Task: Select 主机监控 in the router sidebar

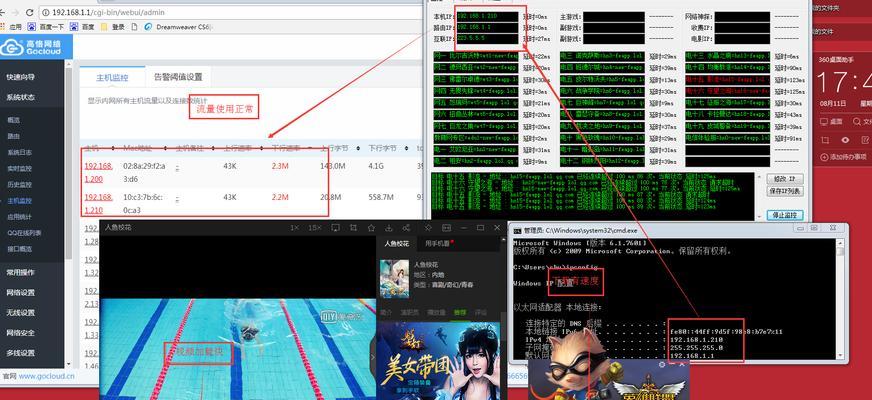Action: (19, 200)
